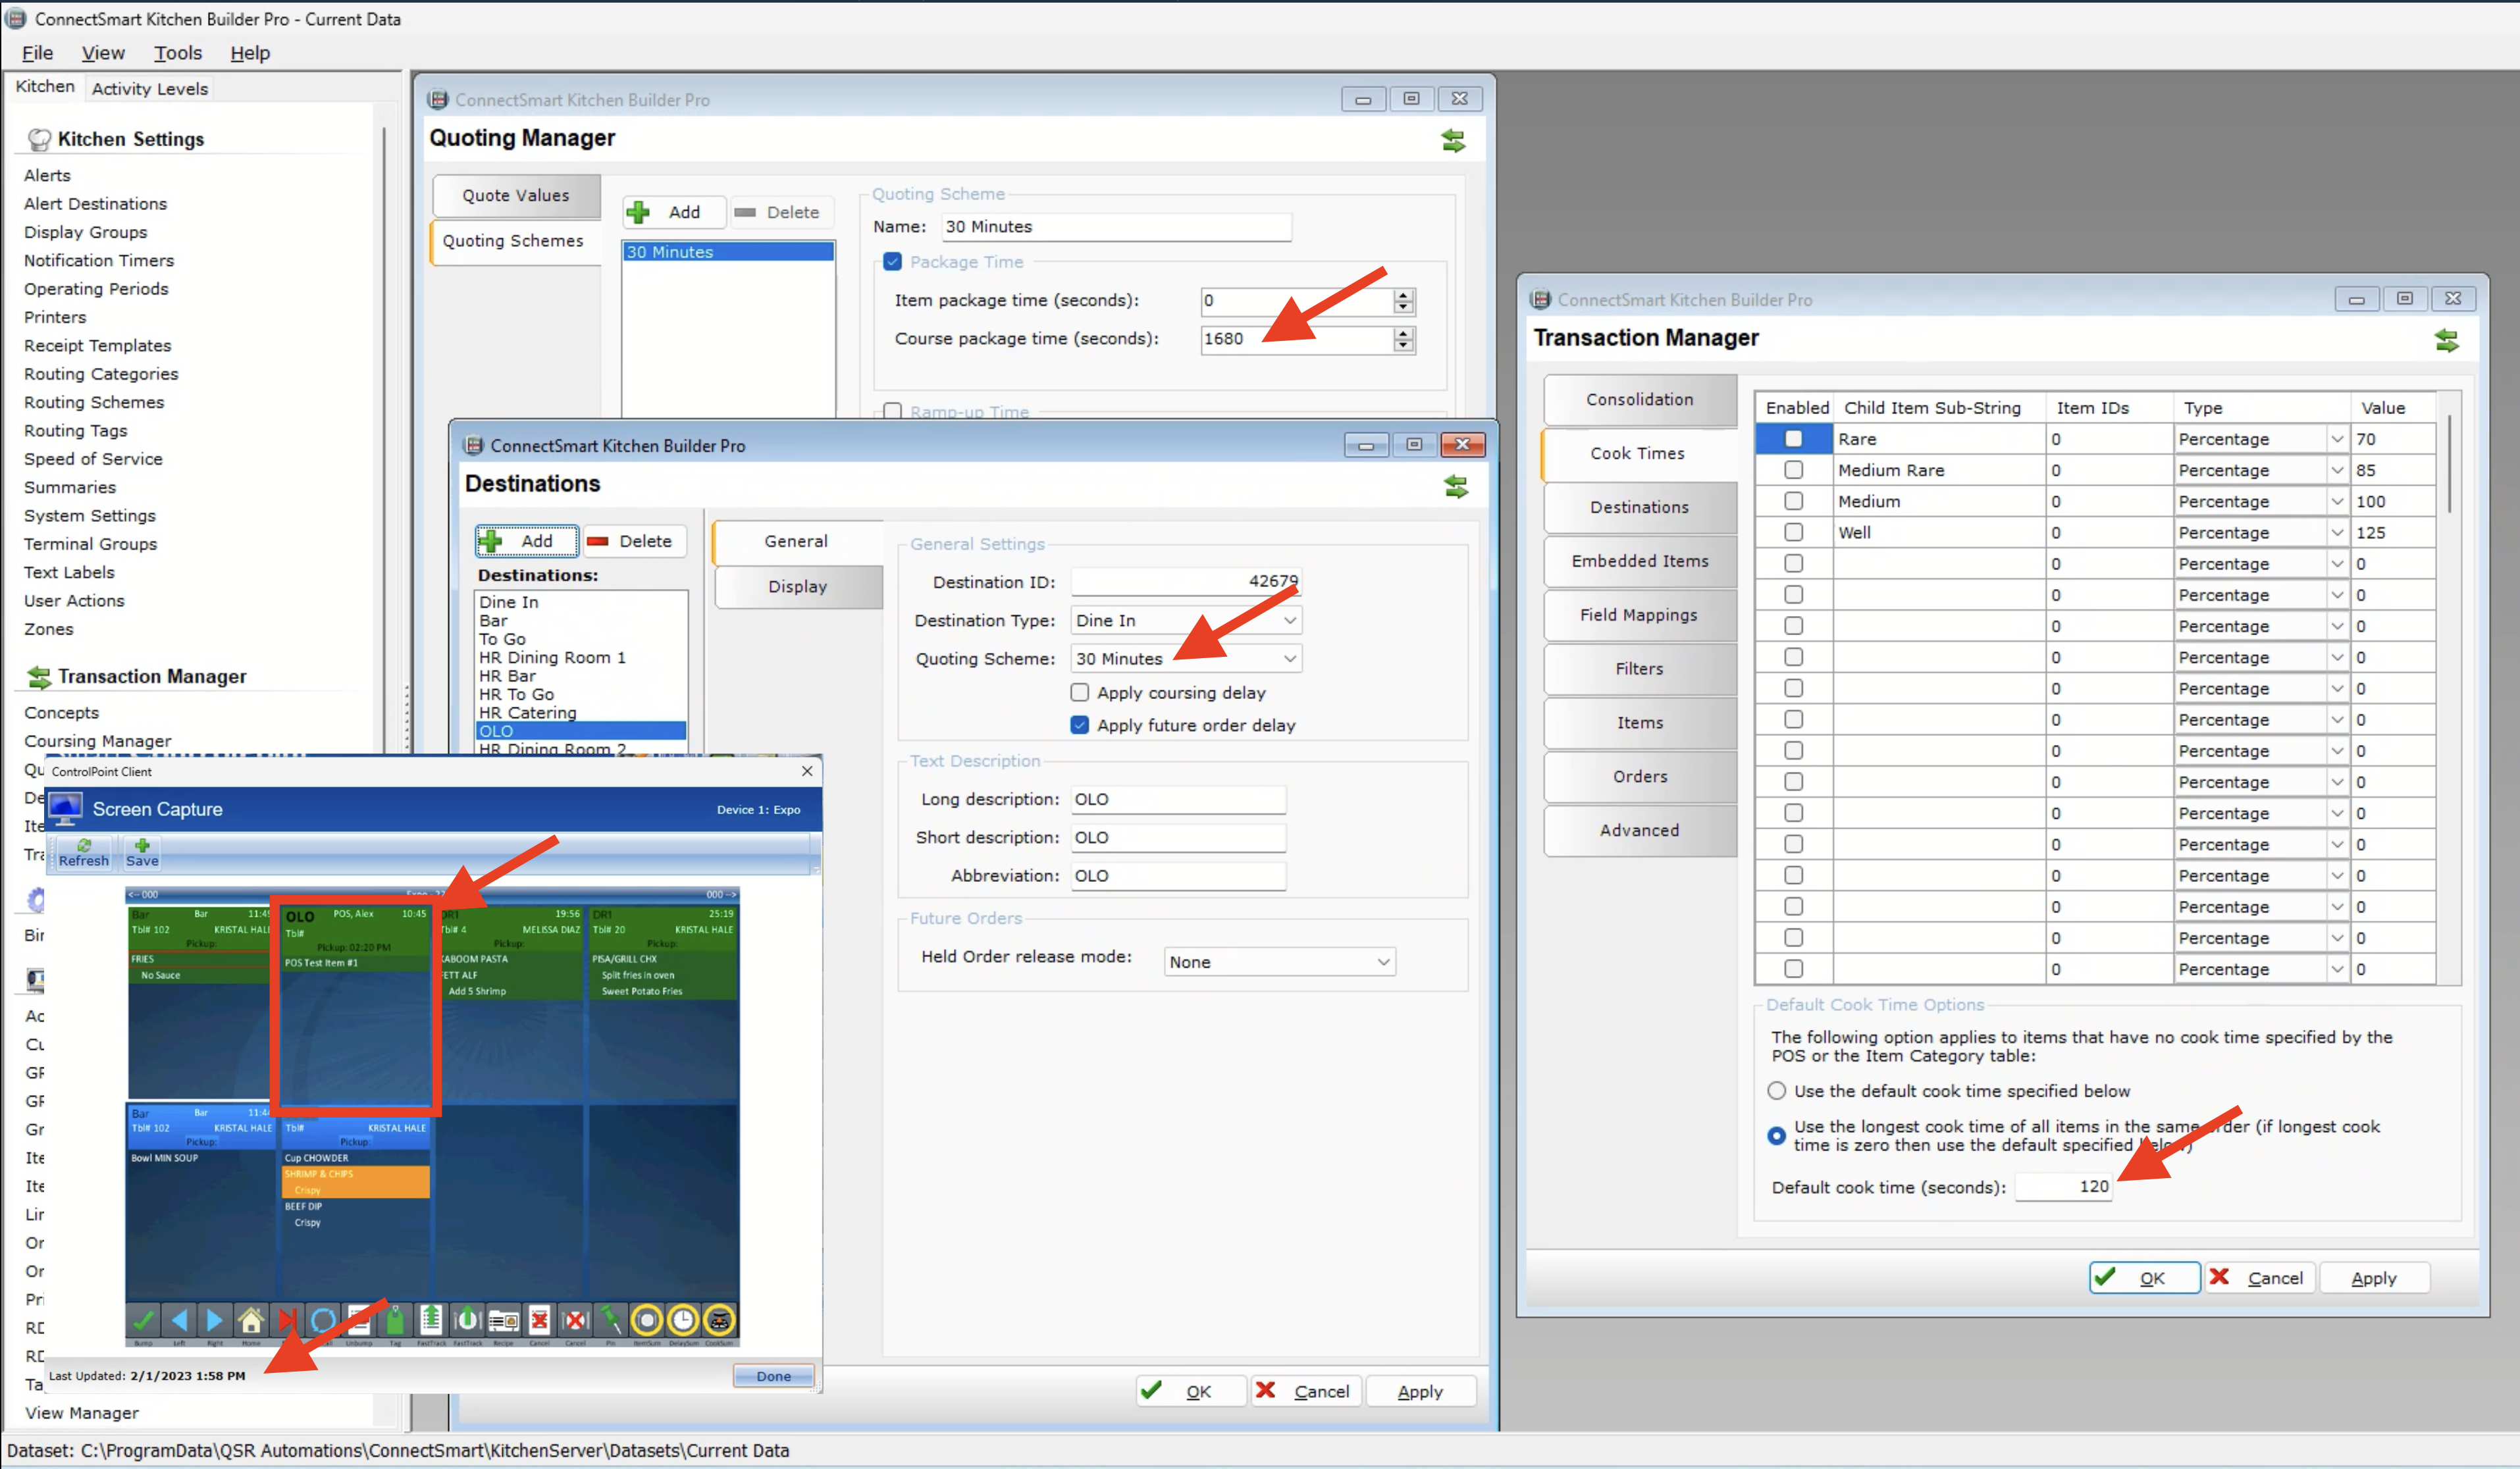
Task: Click the Cancel order document icon
Action: pyautogui.click(x=539, y=1320)
